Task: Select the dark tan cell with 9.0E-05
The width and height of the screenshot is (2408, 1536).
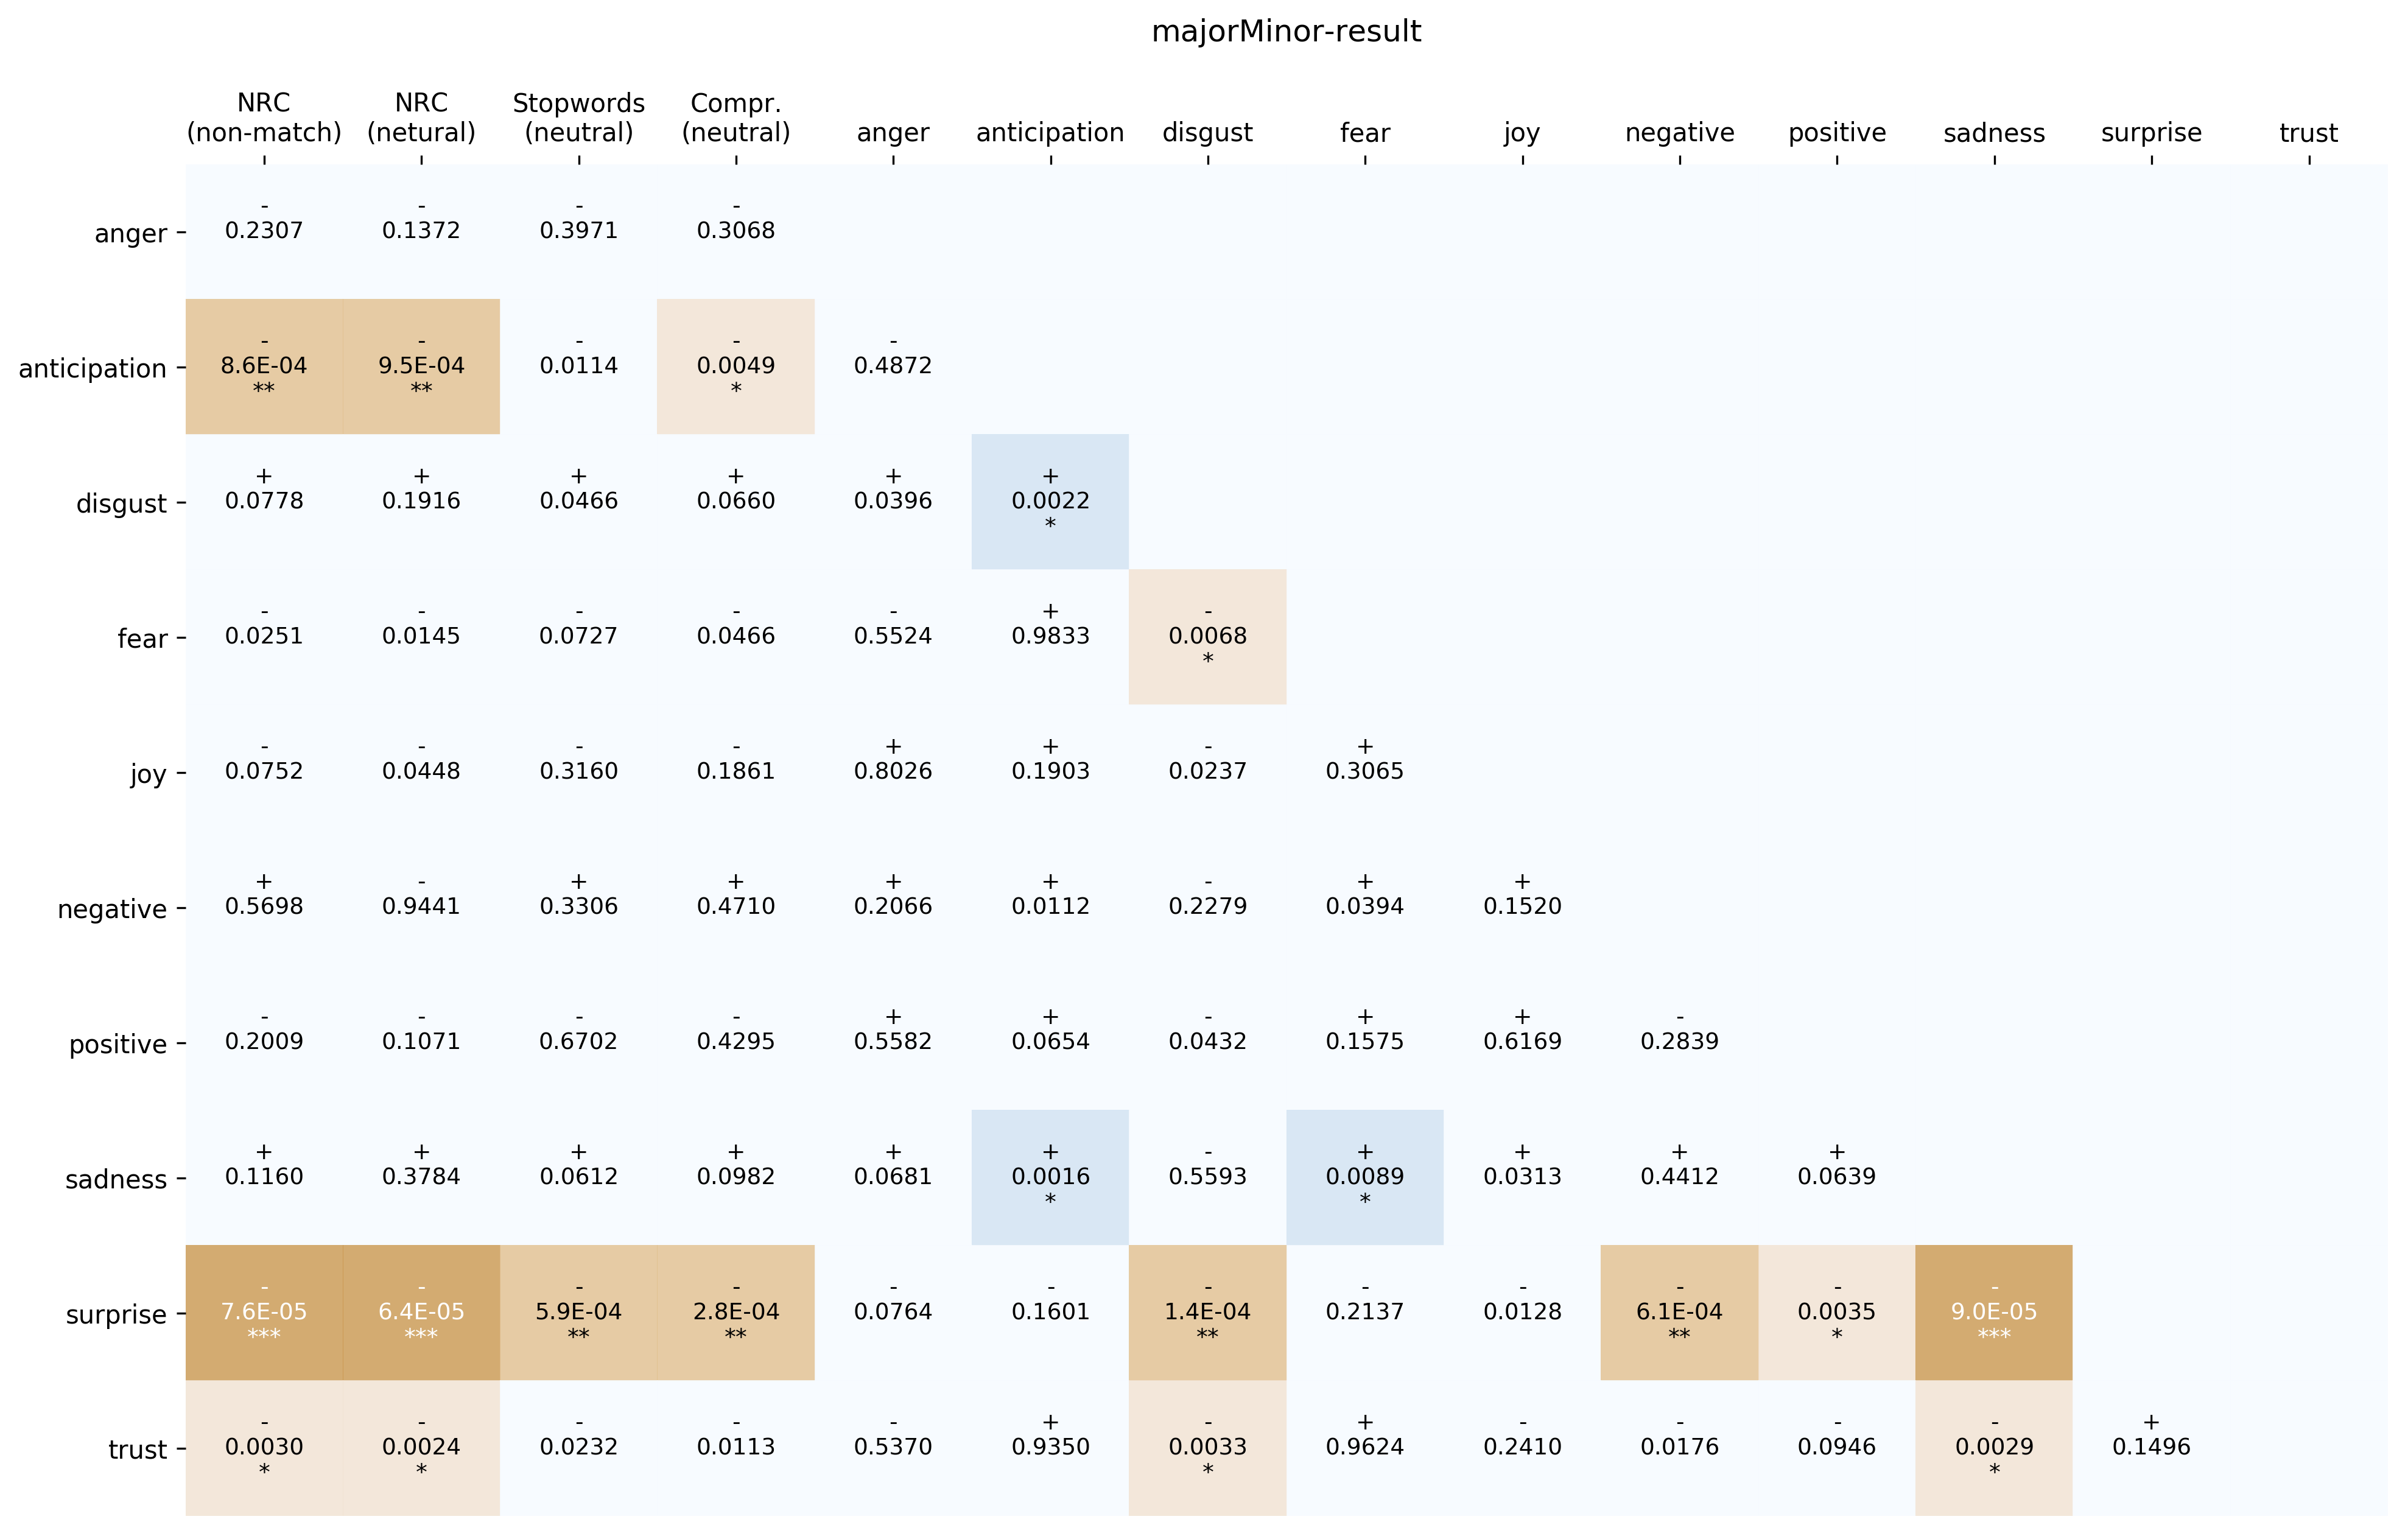Action: (1994, 1312)
